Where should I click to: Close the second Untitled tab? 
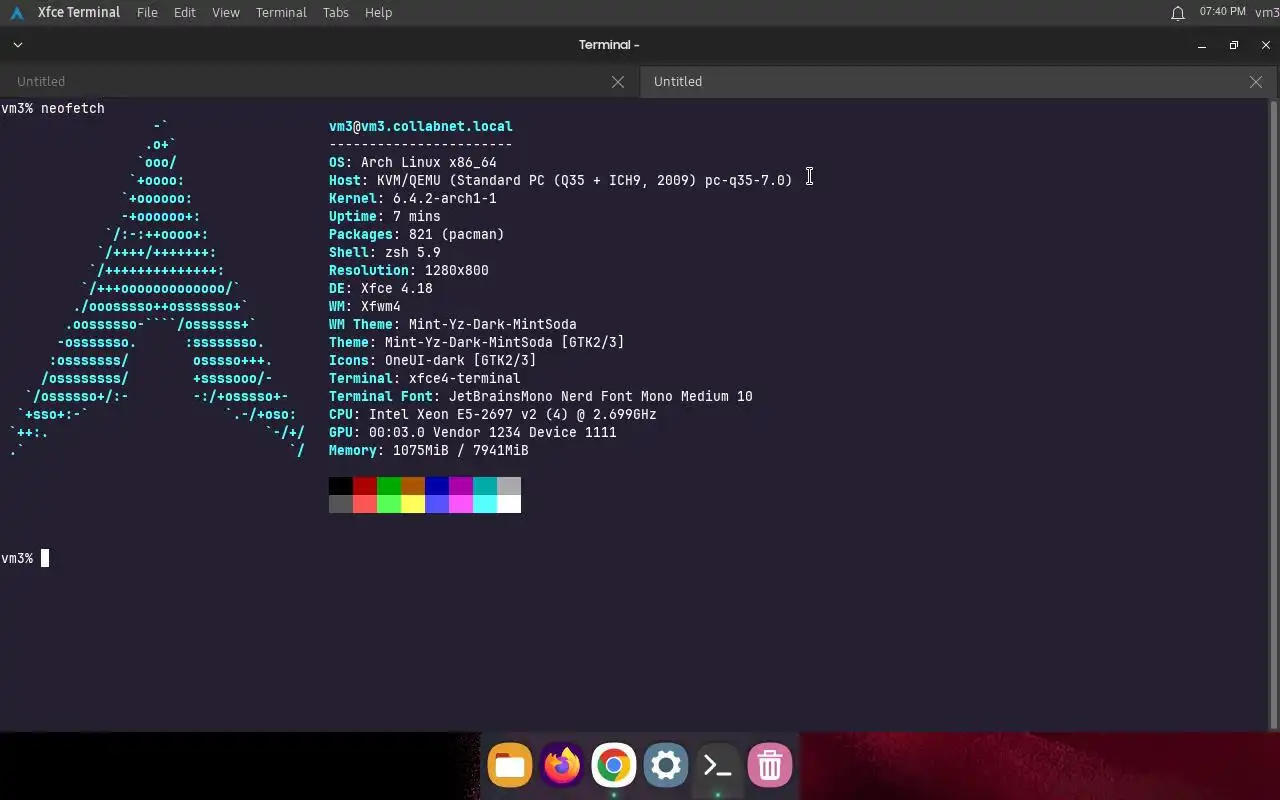click(1256, 82)
